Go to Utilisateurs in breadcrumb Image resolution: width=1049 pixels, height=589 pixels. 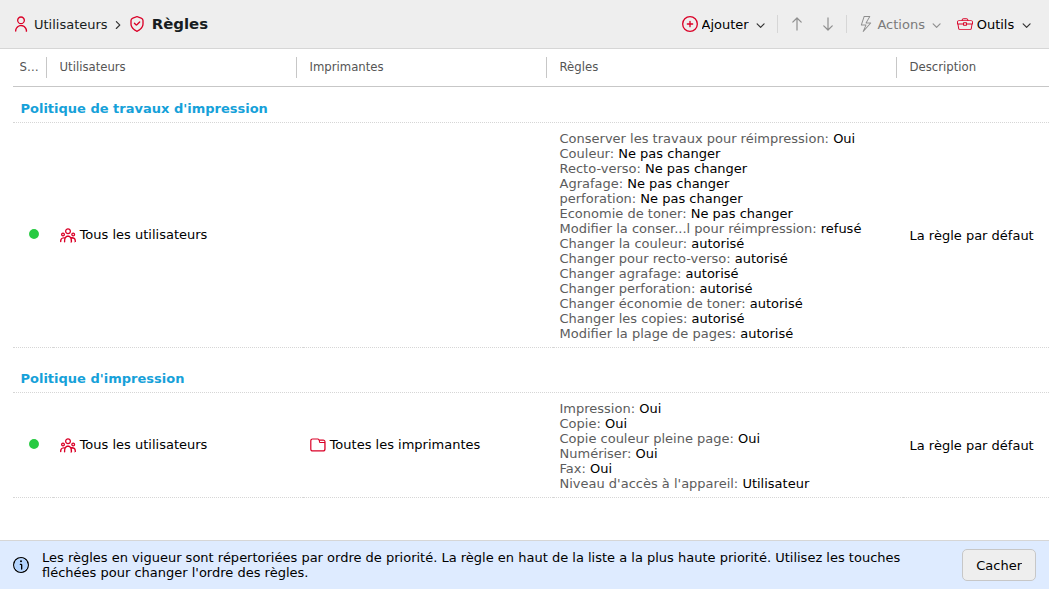(x=70, y=24)
